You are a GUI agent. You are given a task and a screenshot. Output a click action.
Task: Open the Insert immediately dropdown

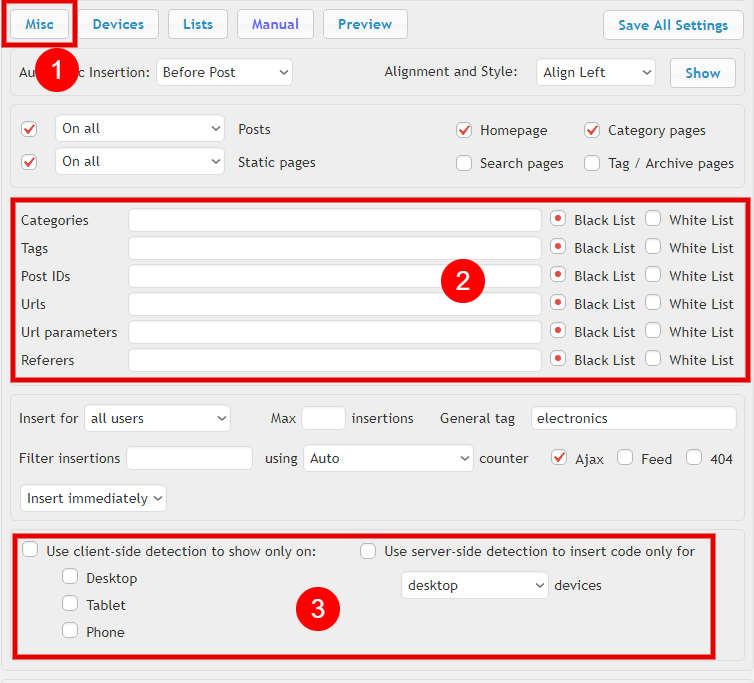pos(93,498)
